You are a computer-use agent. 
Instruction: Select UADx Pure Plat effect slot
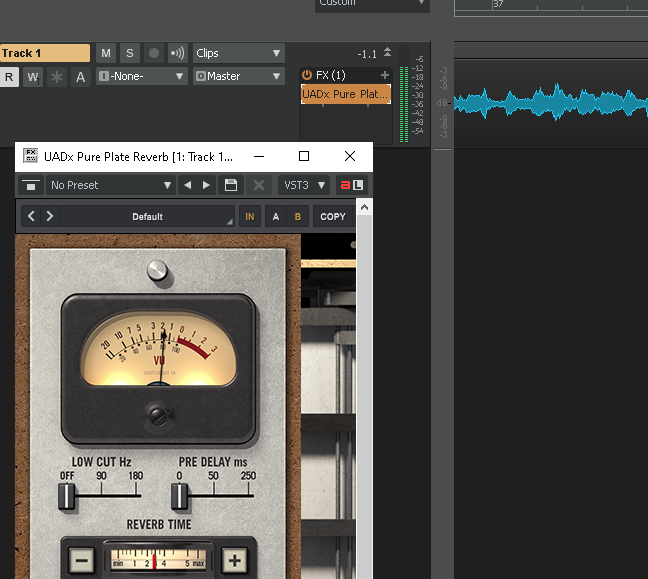345,94
